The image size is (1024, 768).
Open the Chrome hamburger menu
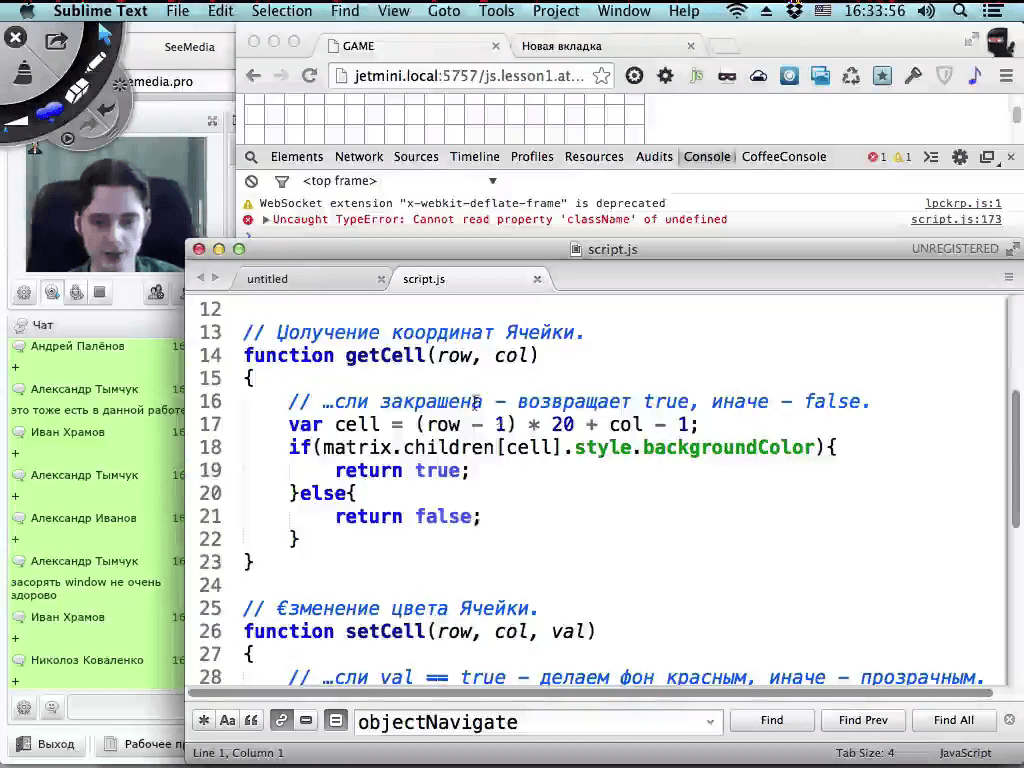1006,76
